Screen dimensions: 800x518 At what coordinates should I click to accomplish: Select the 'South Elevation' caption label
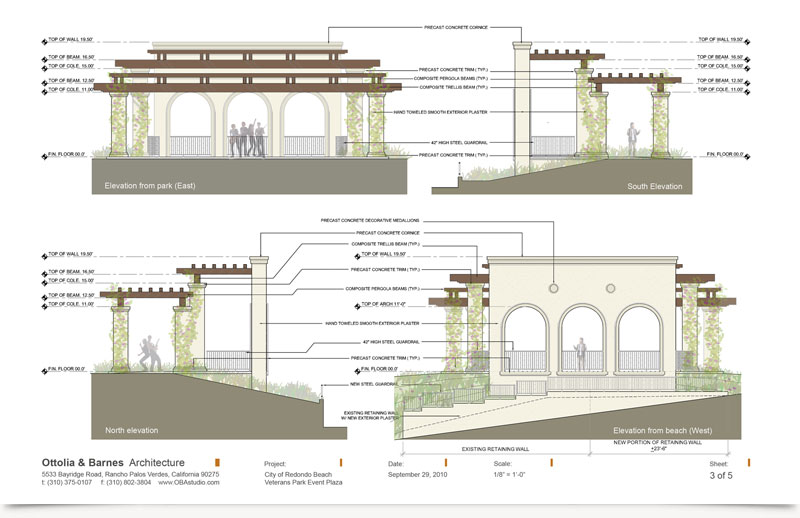pos(655,186)
